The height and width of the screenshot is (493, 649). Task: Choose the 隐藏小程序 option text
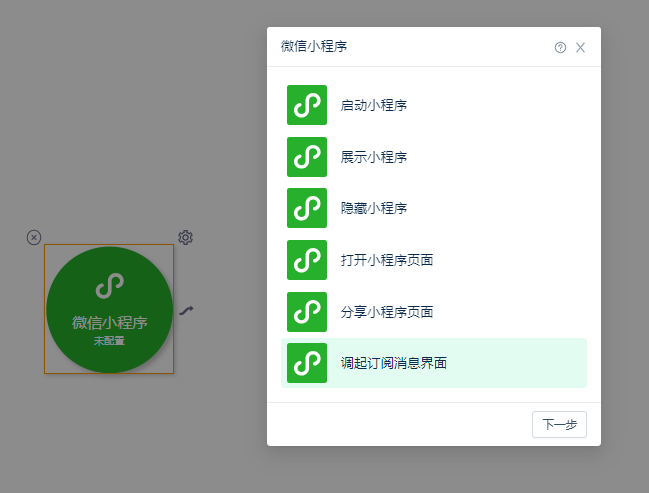tap(374, 208)
